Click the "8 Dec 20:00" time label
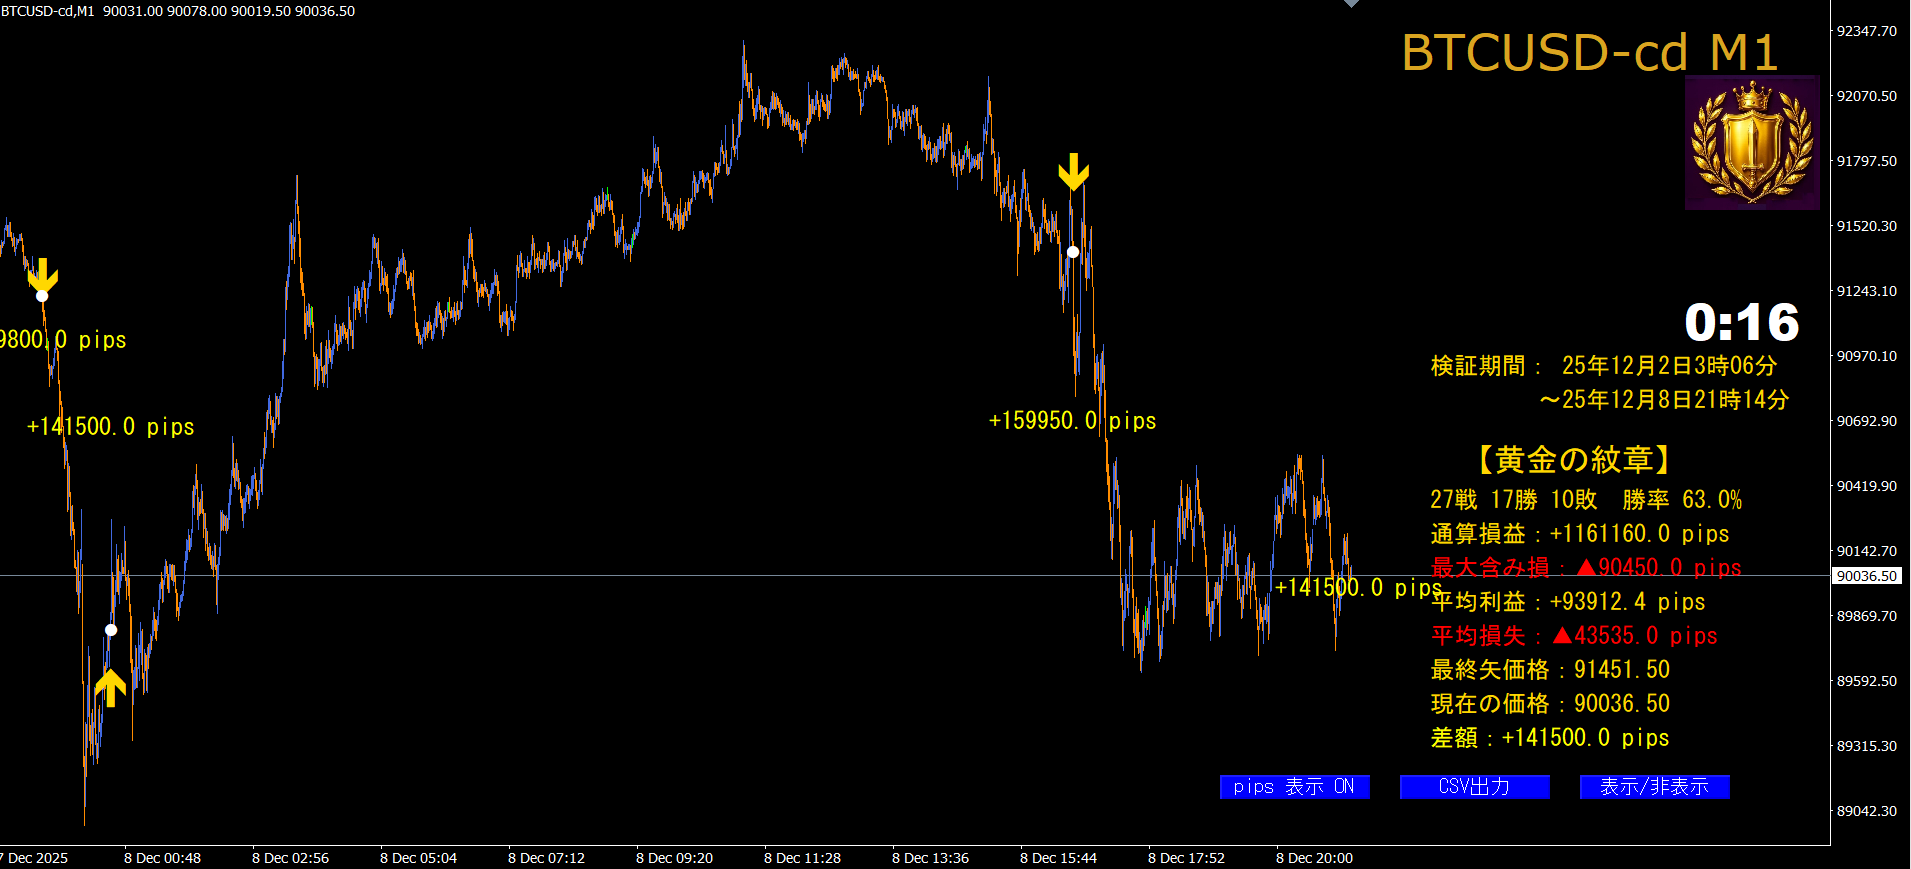This screenshot has height=869, width=1911. click(1314, 858)
